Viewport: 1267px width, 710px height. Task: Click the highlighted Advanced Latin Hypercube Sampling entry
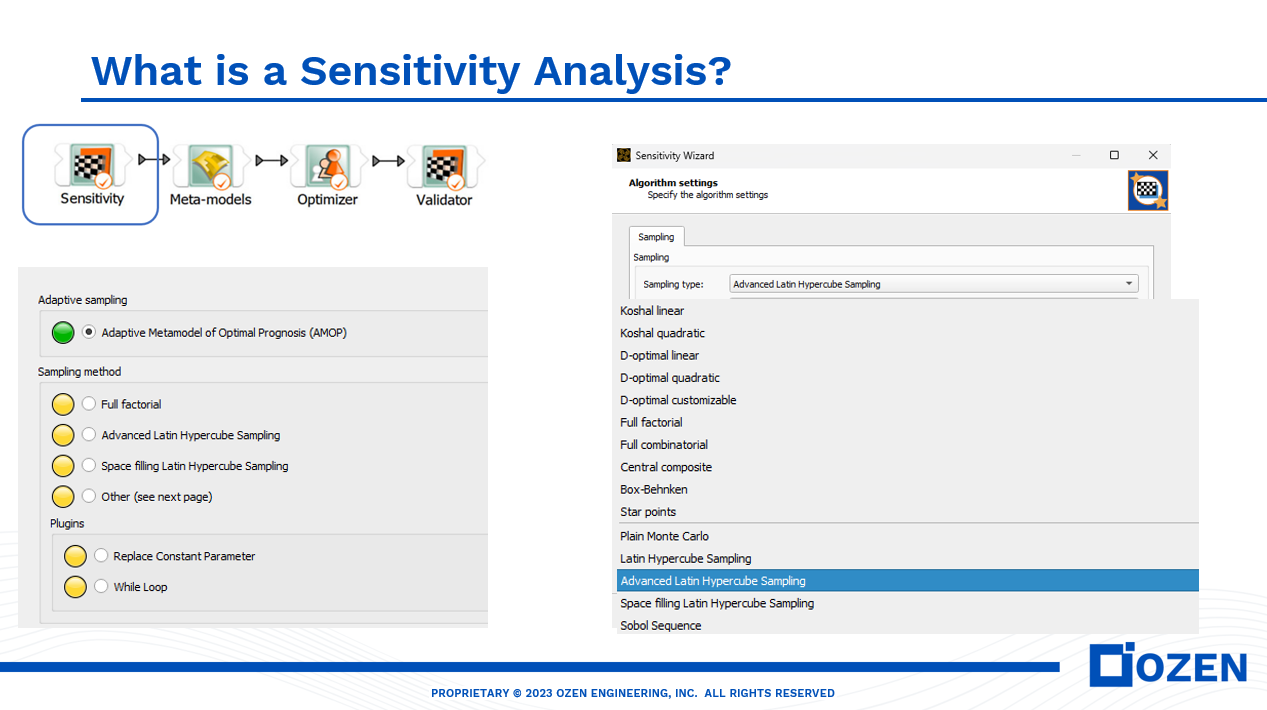[x=713, y=580]
